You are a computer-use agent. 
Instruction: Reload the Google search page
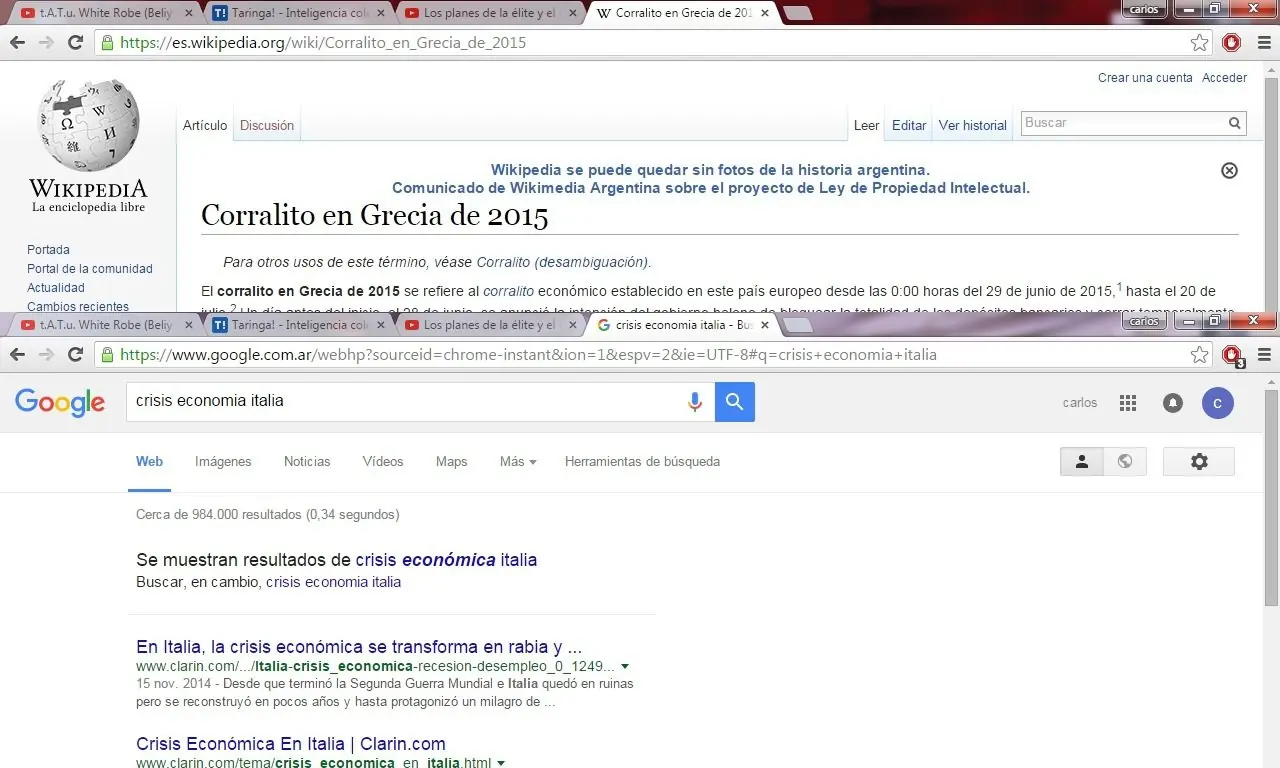(x=75, y=354)
